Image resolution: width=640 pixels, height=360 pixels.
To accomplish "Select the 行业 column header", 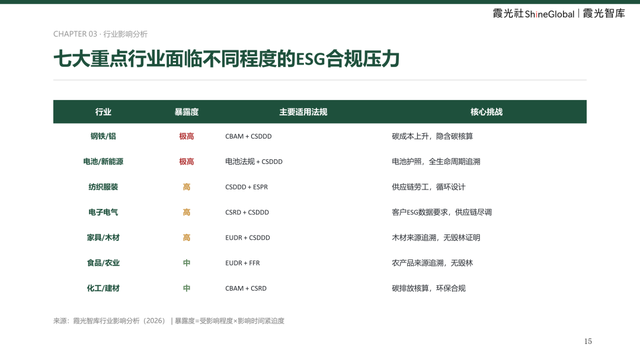I will click(103, 112).
